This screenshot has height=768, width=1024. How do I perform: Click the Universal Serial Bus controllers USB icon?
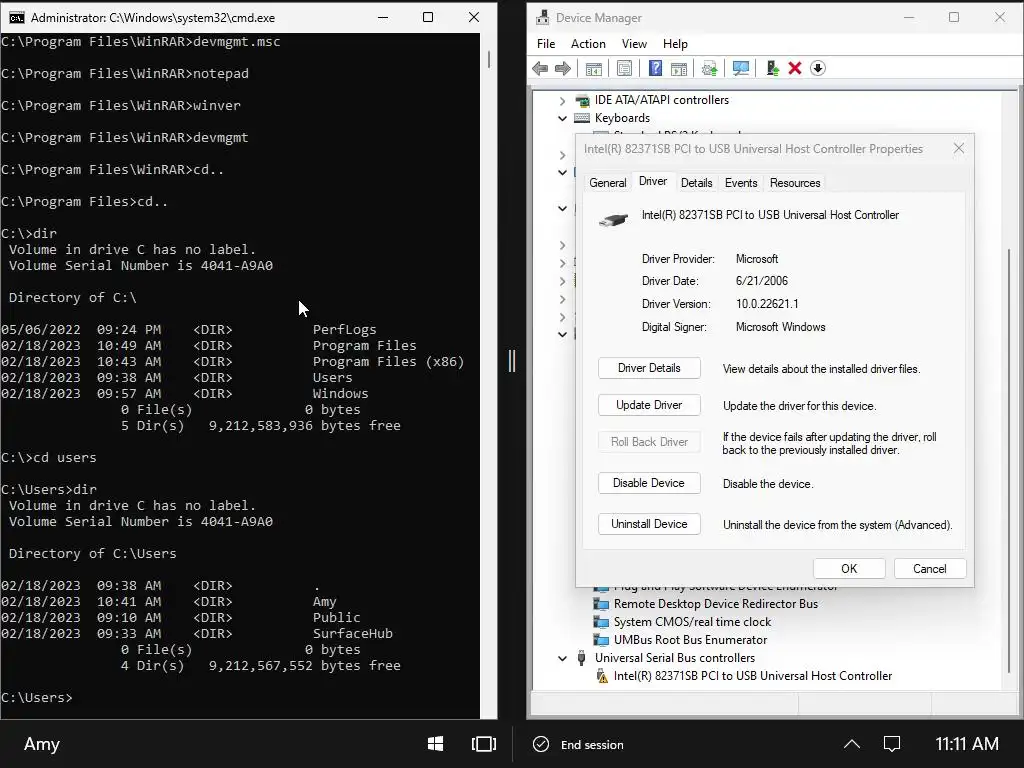coord(581,658)
